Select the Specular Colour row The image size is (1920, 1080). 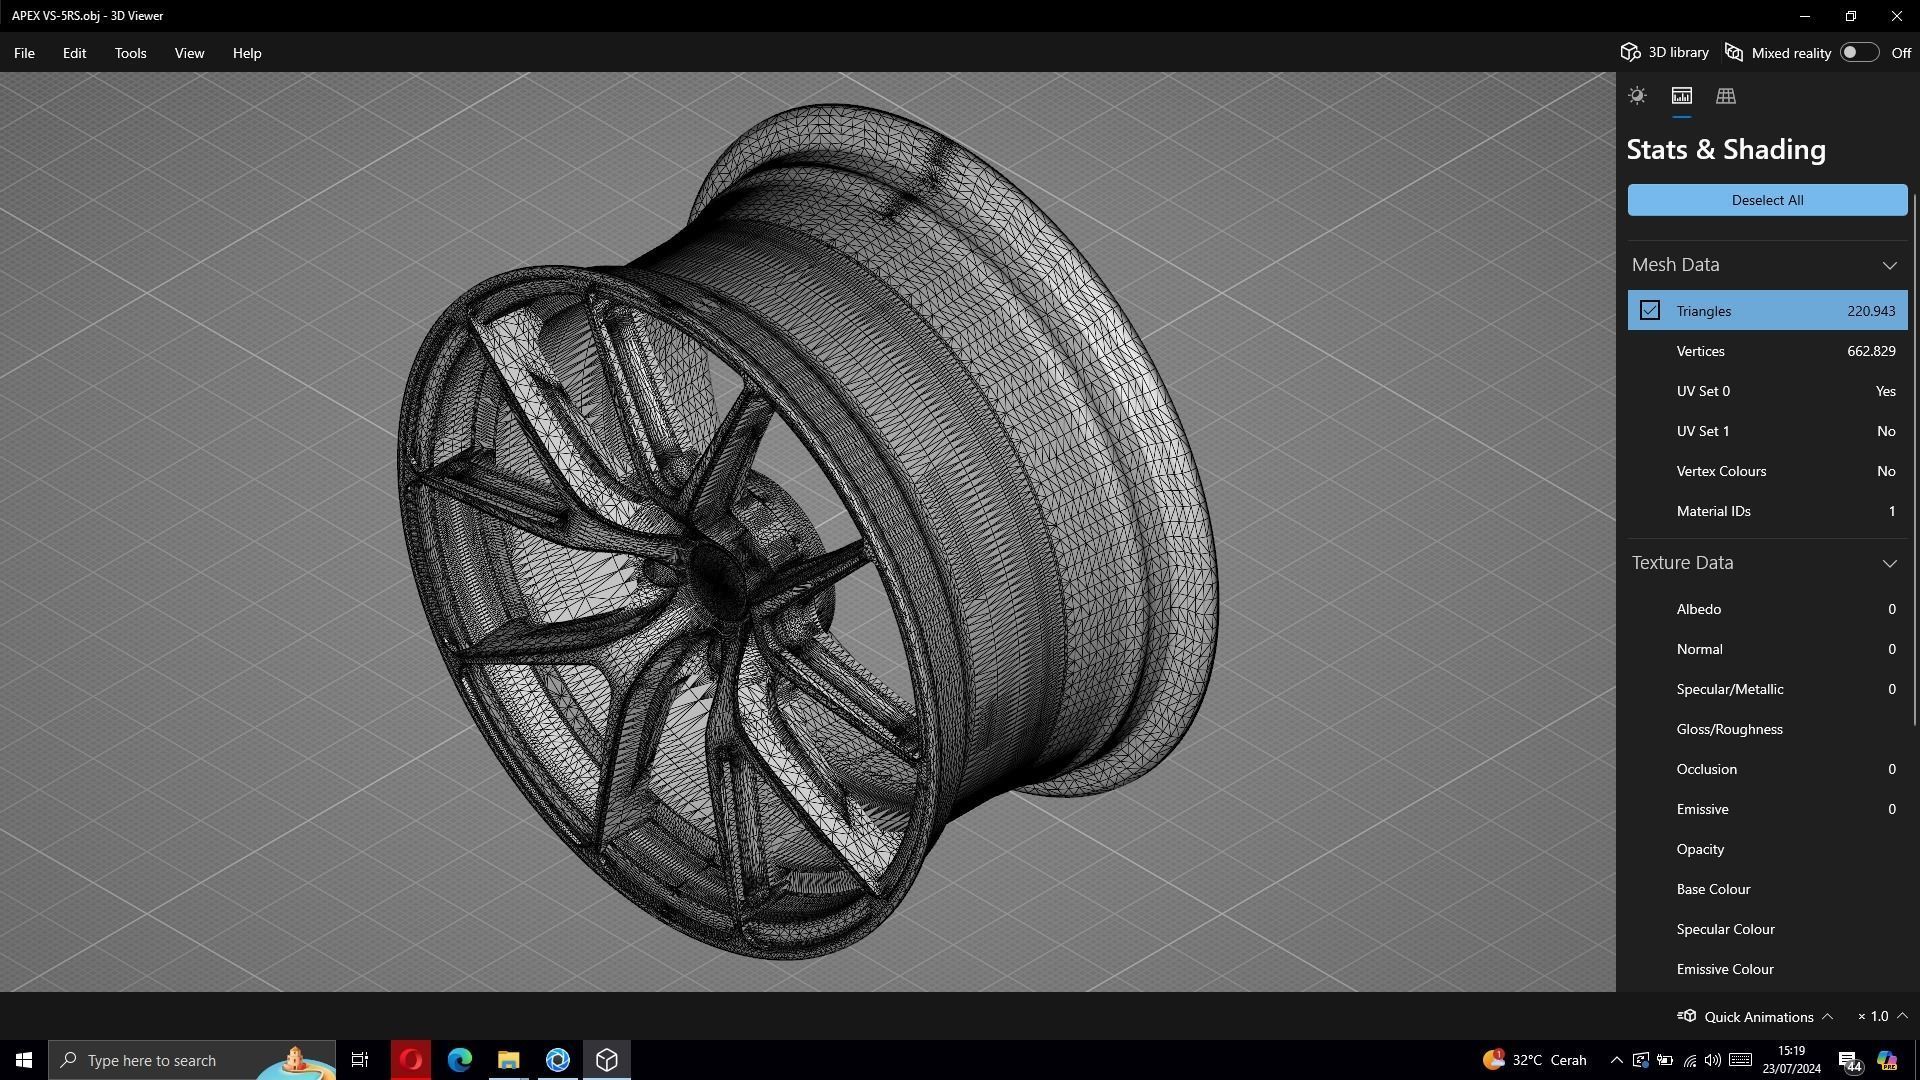(1767, 929)
